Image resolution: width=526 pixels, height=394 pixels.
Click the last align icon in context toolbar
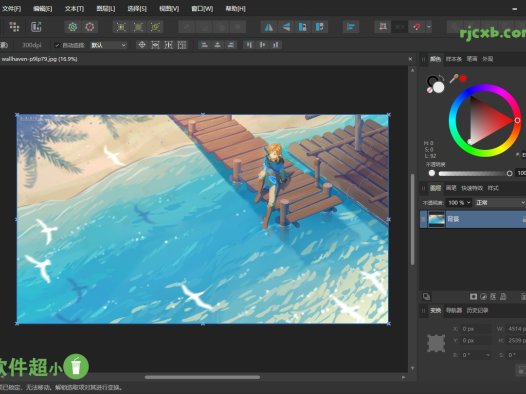point(275,45)
